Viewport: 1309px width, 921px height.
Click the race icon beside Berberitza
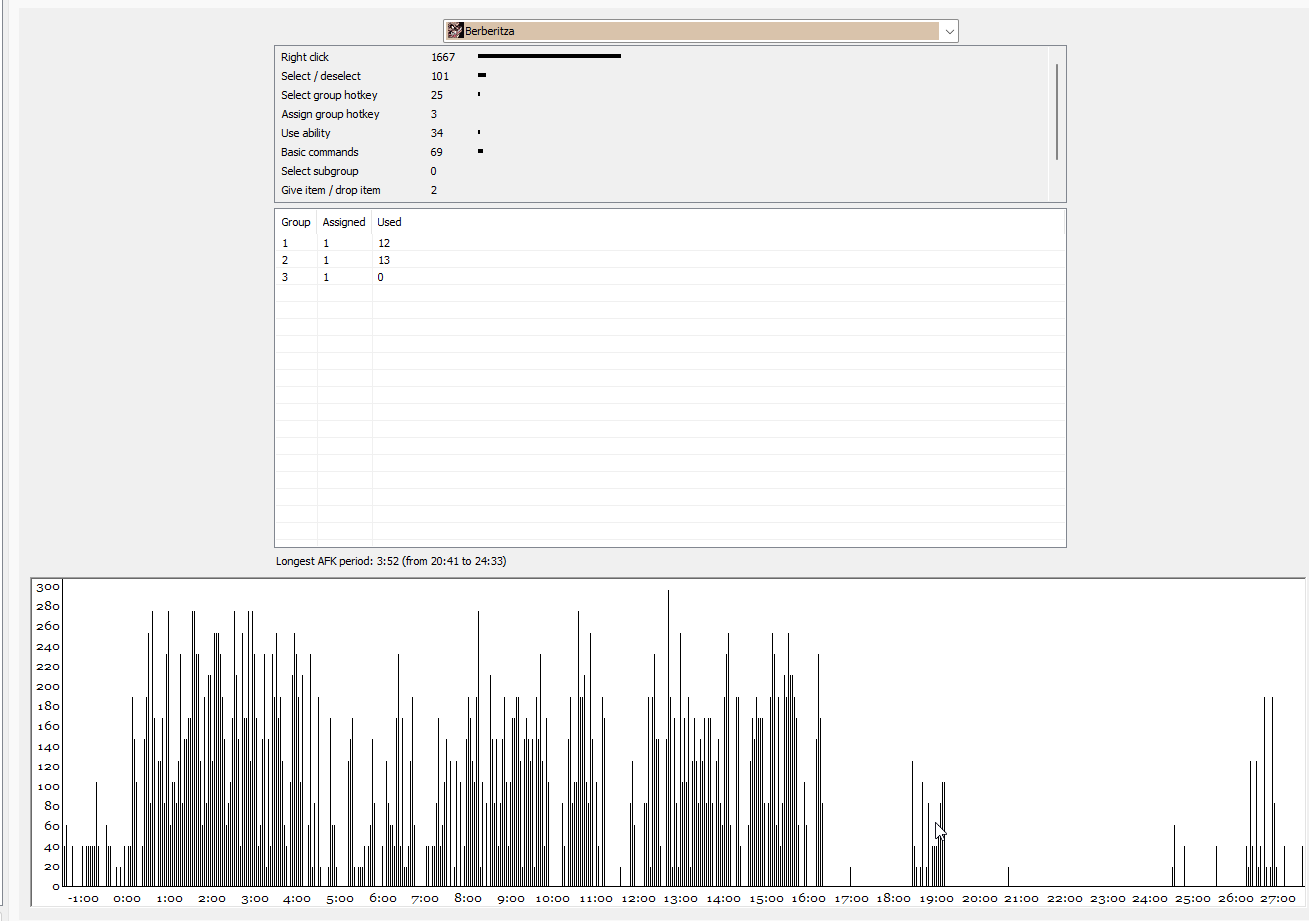tap(455, 31)
